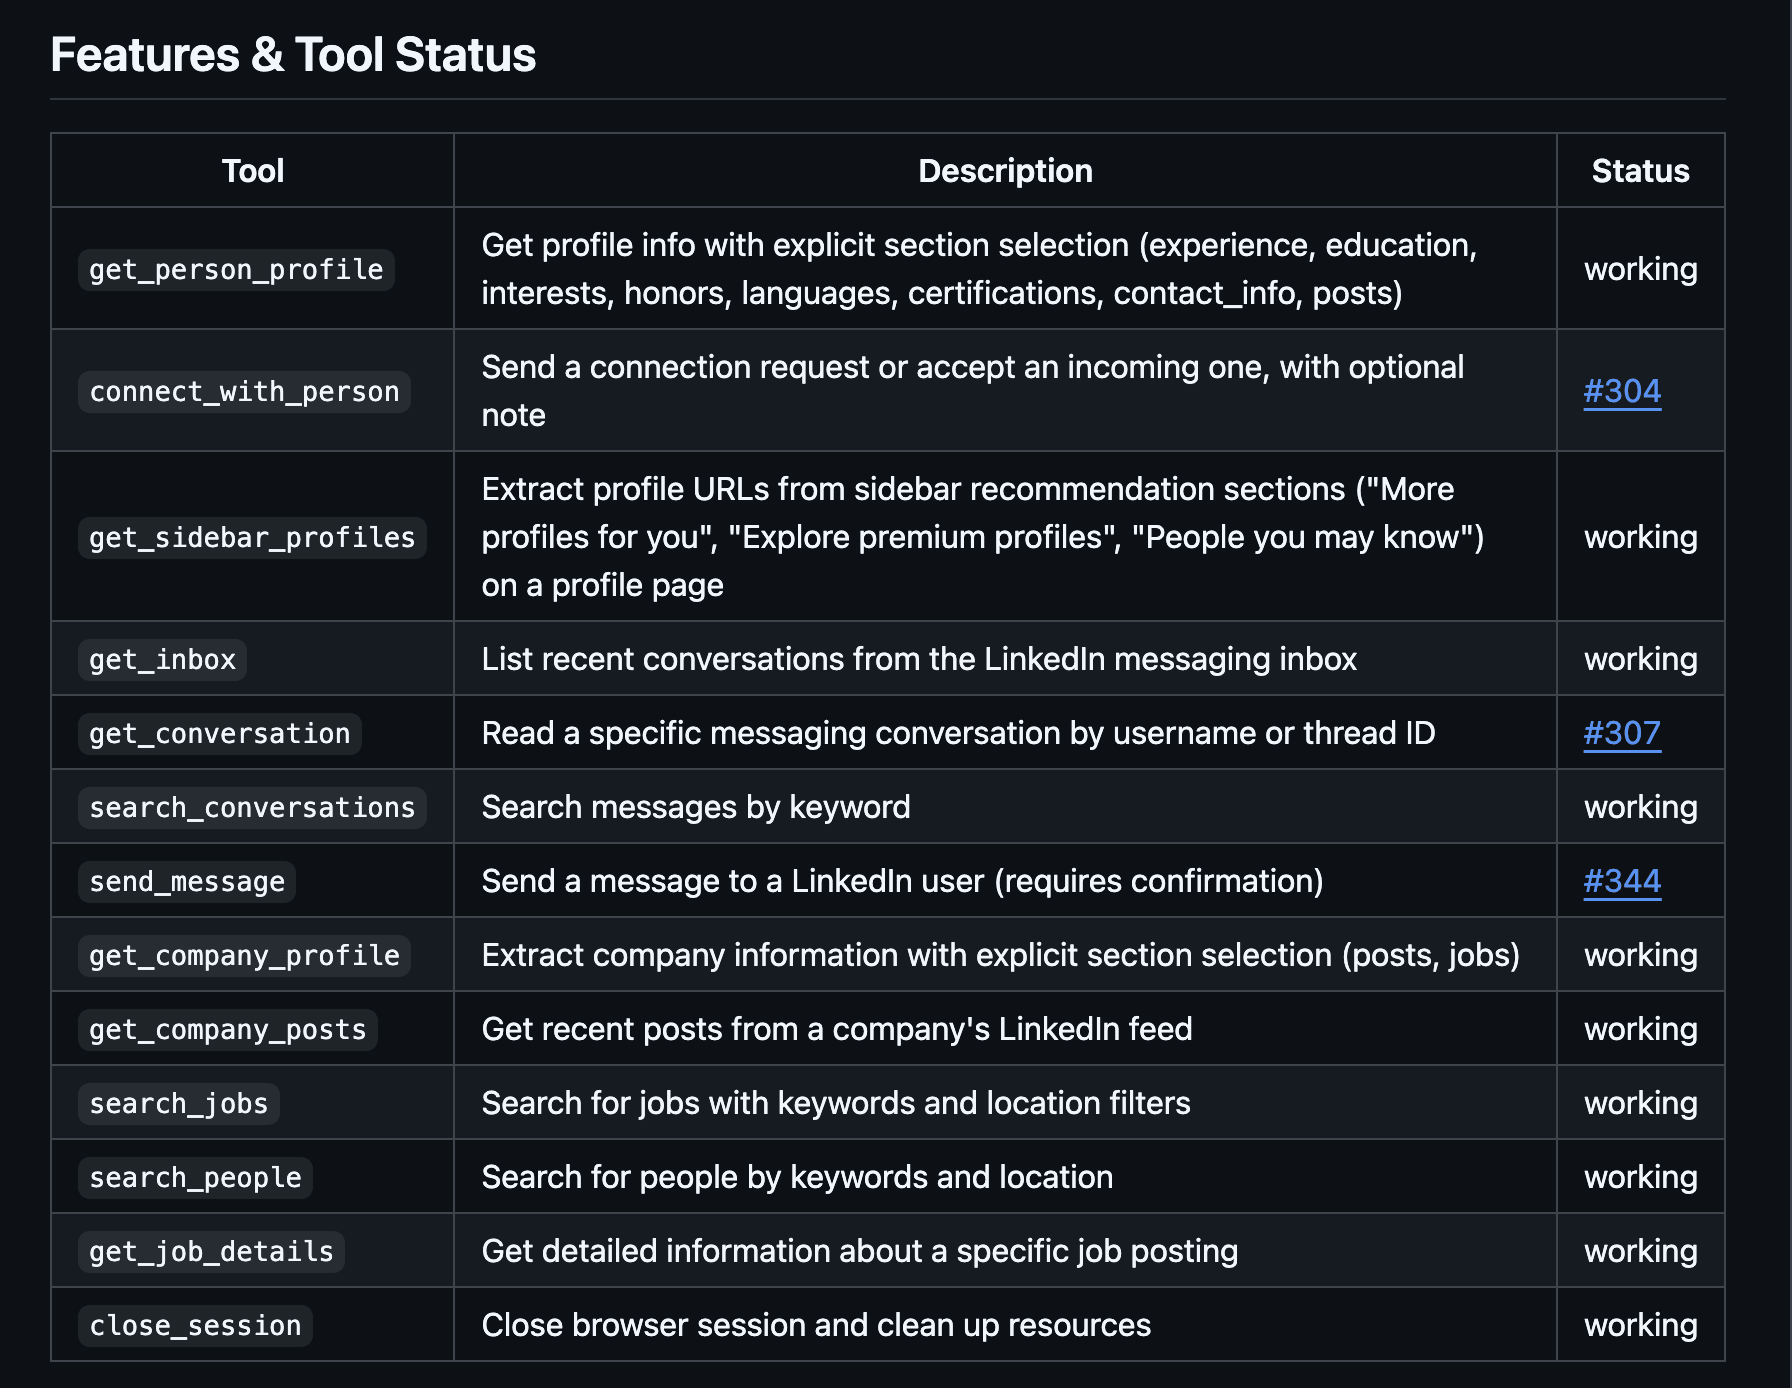This screenshot has height=1388, width=1792.
Task: Click the get_inbox code label
Action: tap(162, 660)
